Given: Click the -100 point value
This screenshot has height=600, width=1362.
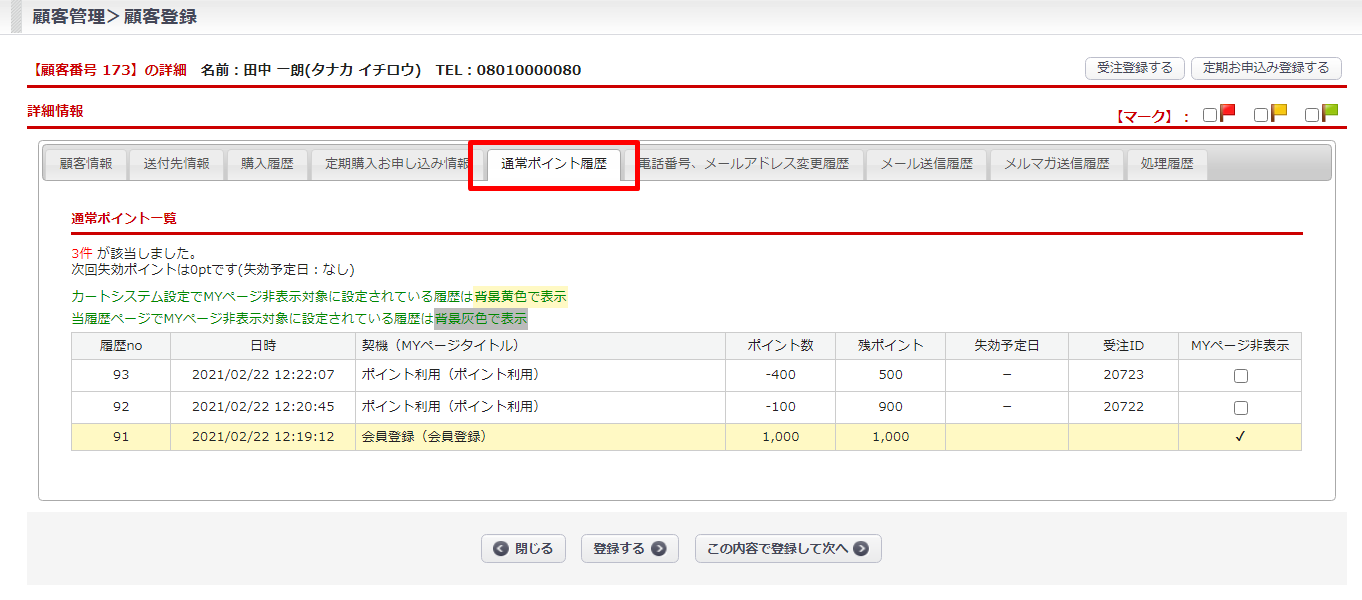Looking at the screenshot, I should [781, 407].
